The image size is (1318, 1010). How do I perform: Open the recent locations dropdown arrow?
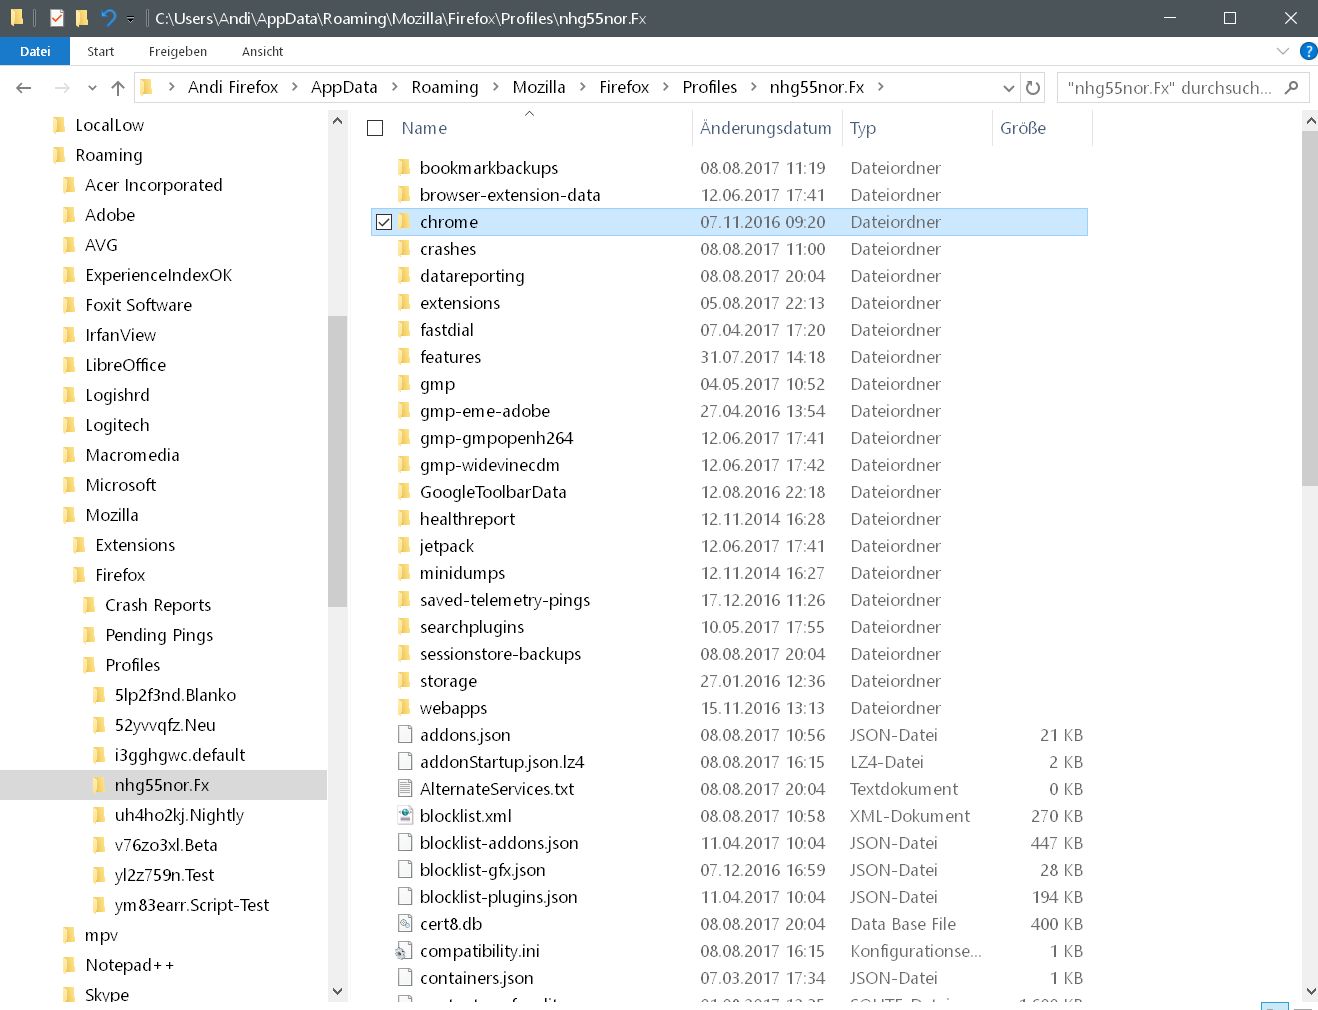point(92,88)
